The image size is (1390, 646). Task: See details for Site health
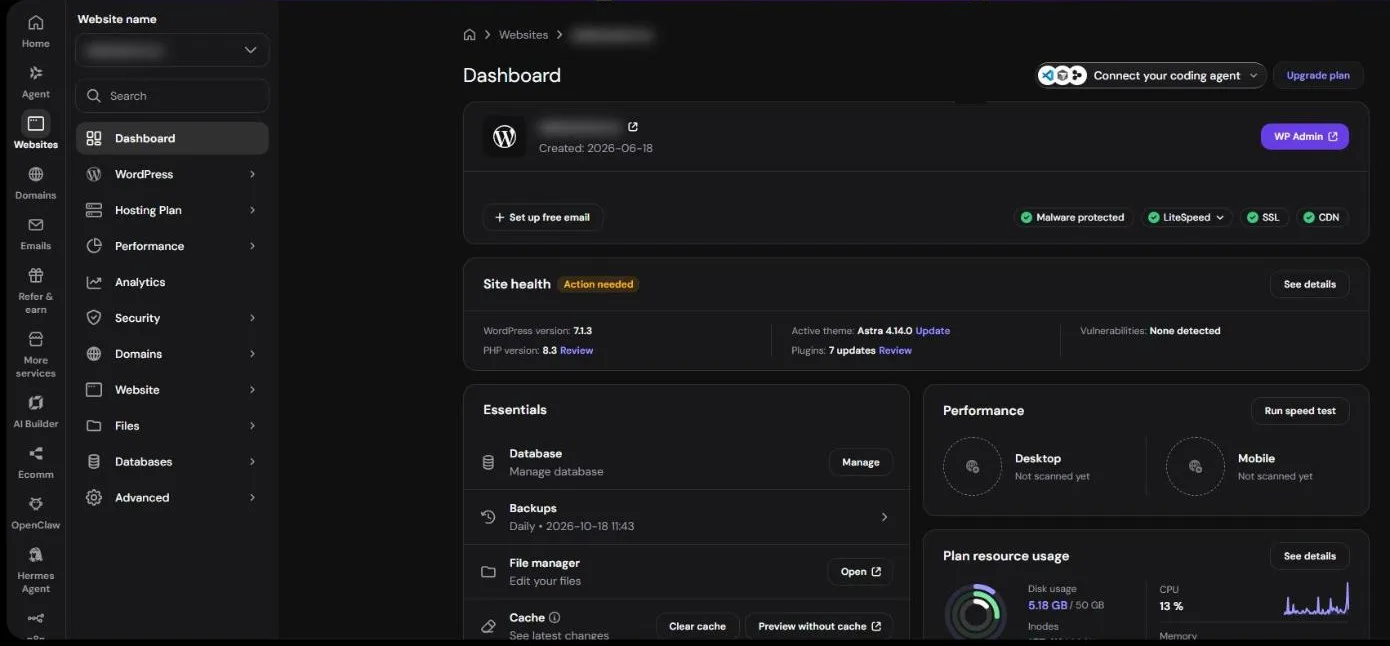click(1310, 284)
